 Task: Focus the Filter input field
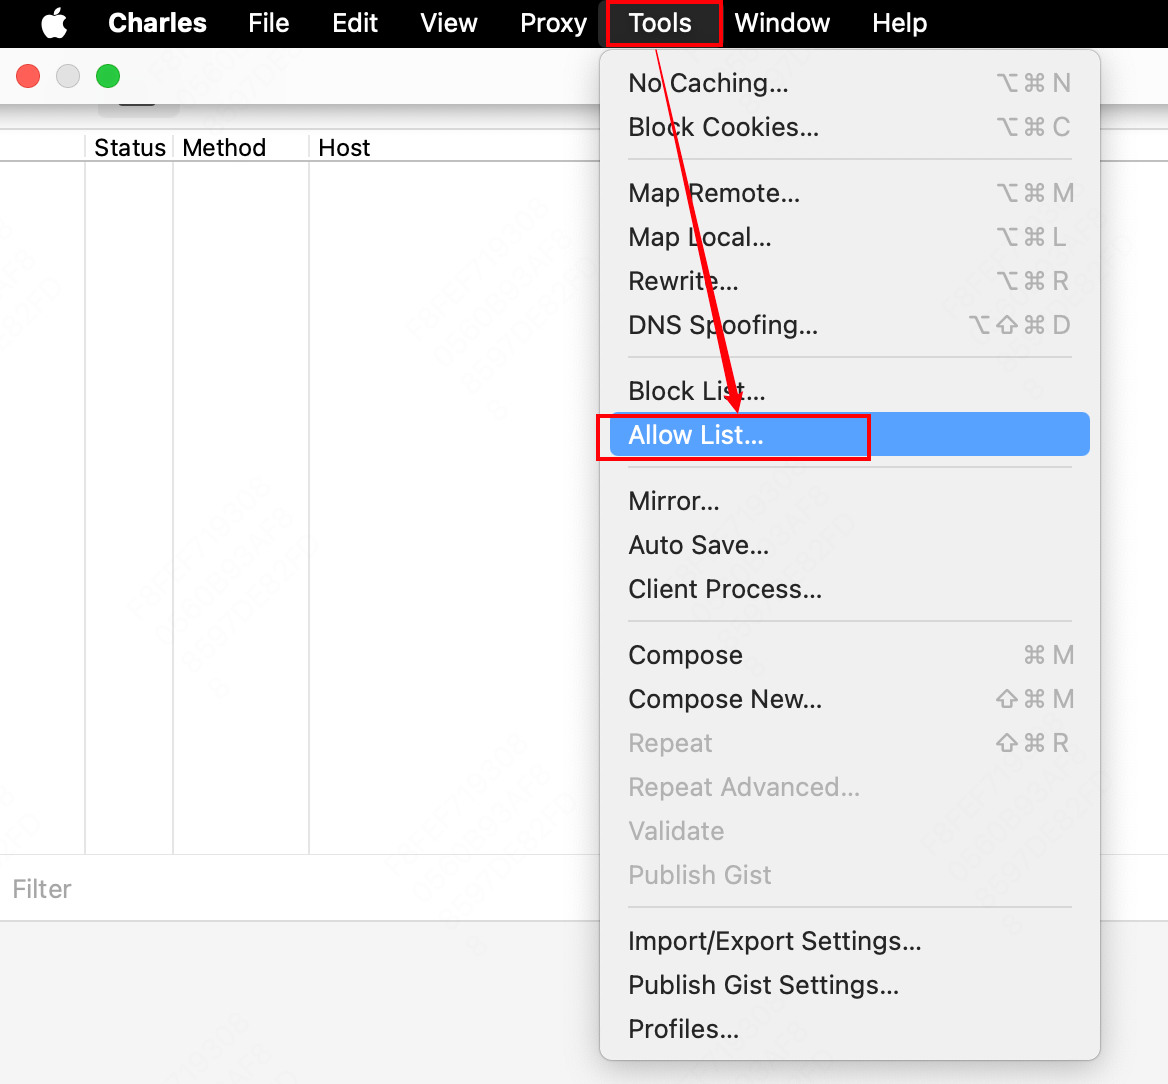[x=299, y=888]
